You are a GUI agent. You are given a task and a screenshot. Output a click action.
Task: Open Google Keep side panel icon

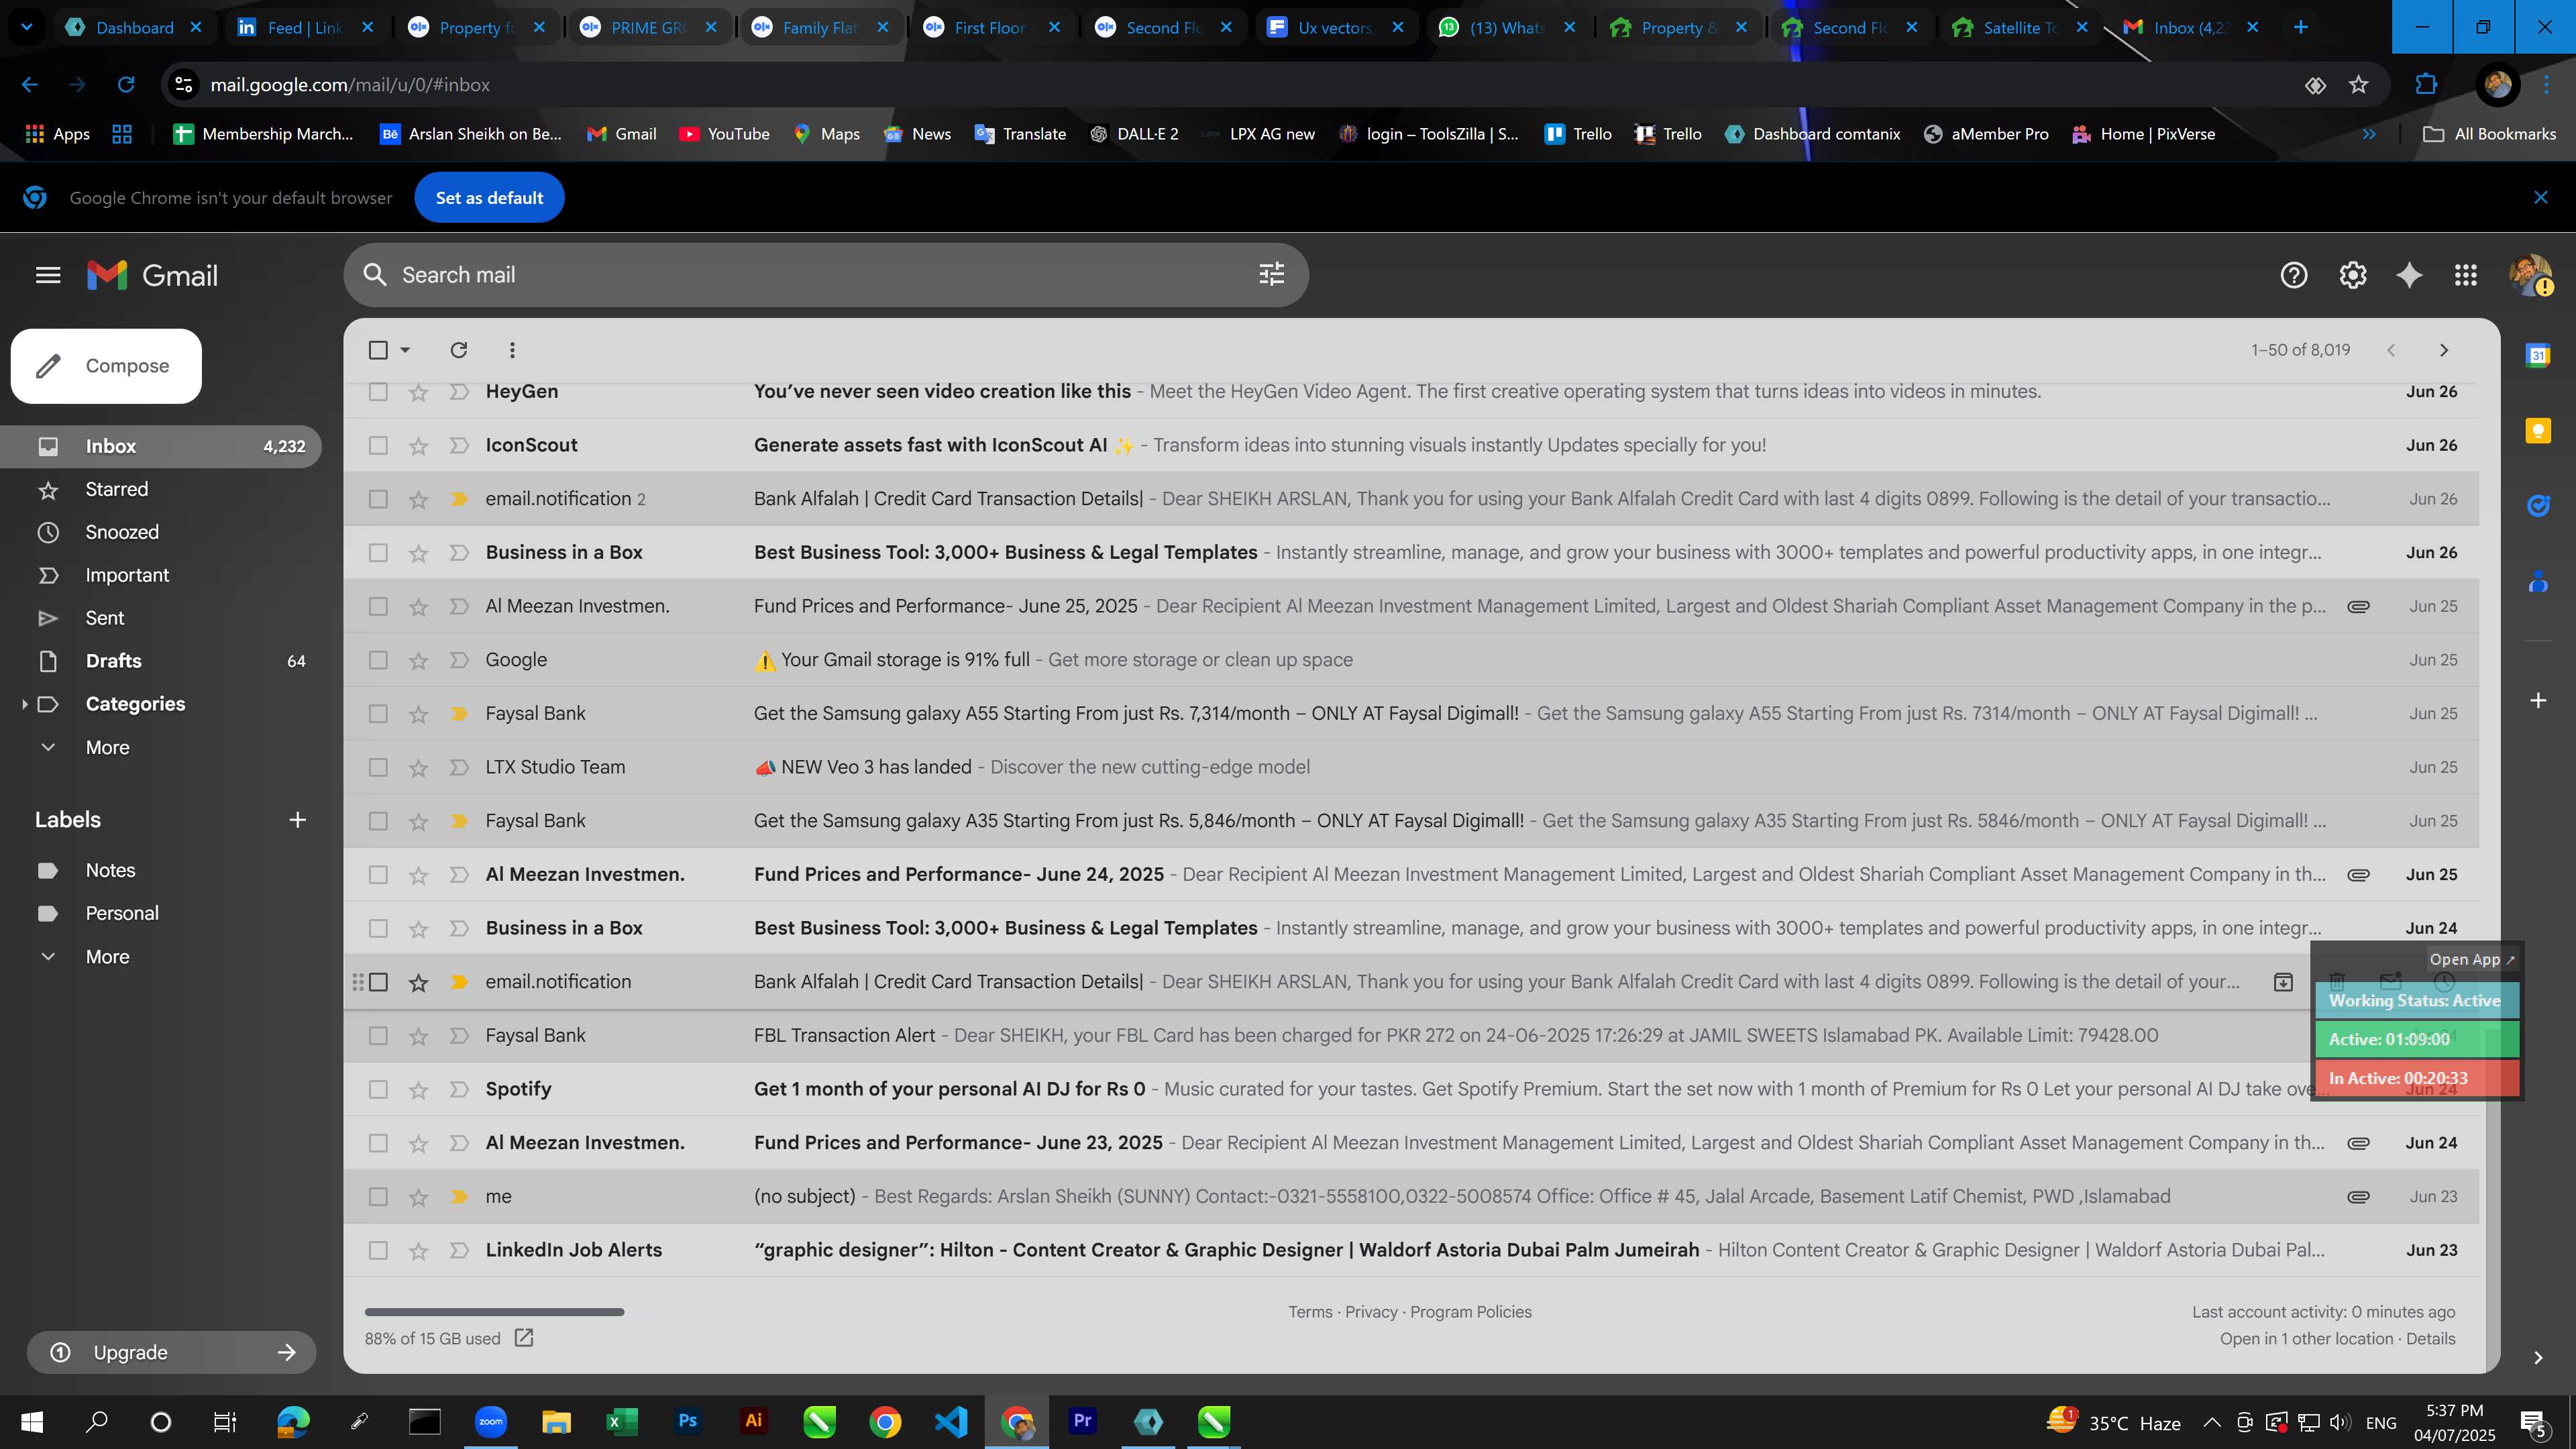[2538, 431]
